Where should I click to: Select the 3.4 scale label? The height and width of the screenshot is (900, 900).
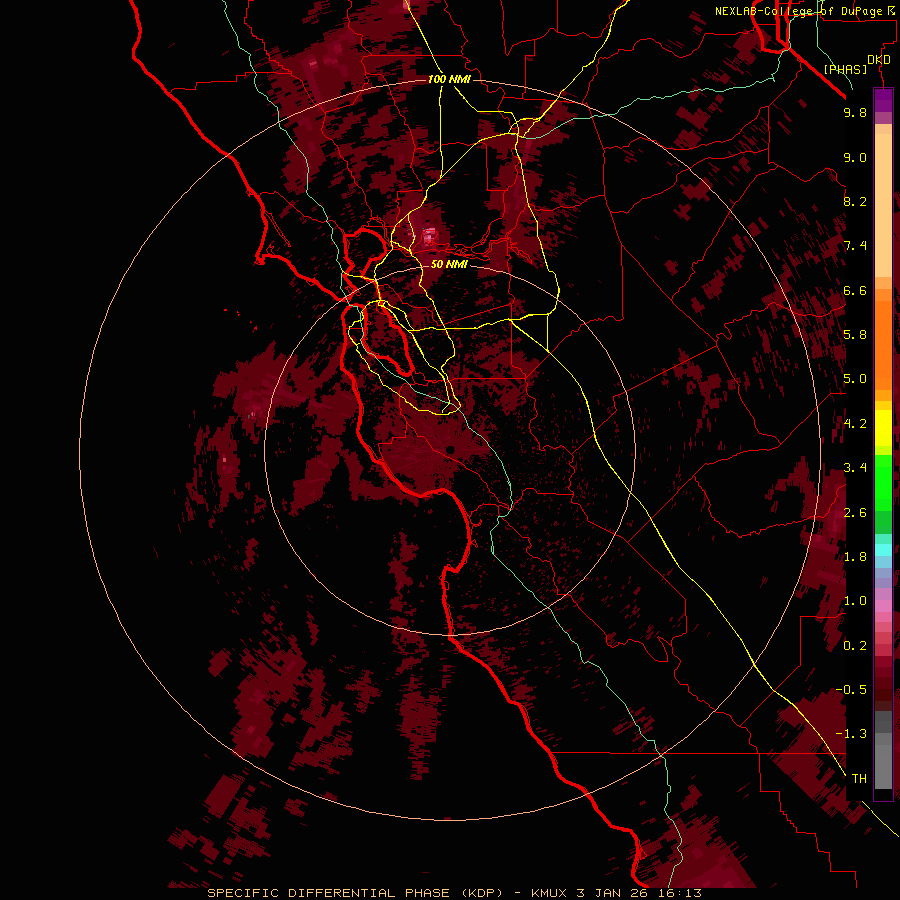[855, 468]
